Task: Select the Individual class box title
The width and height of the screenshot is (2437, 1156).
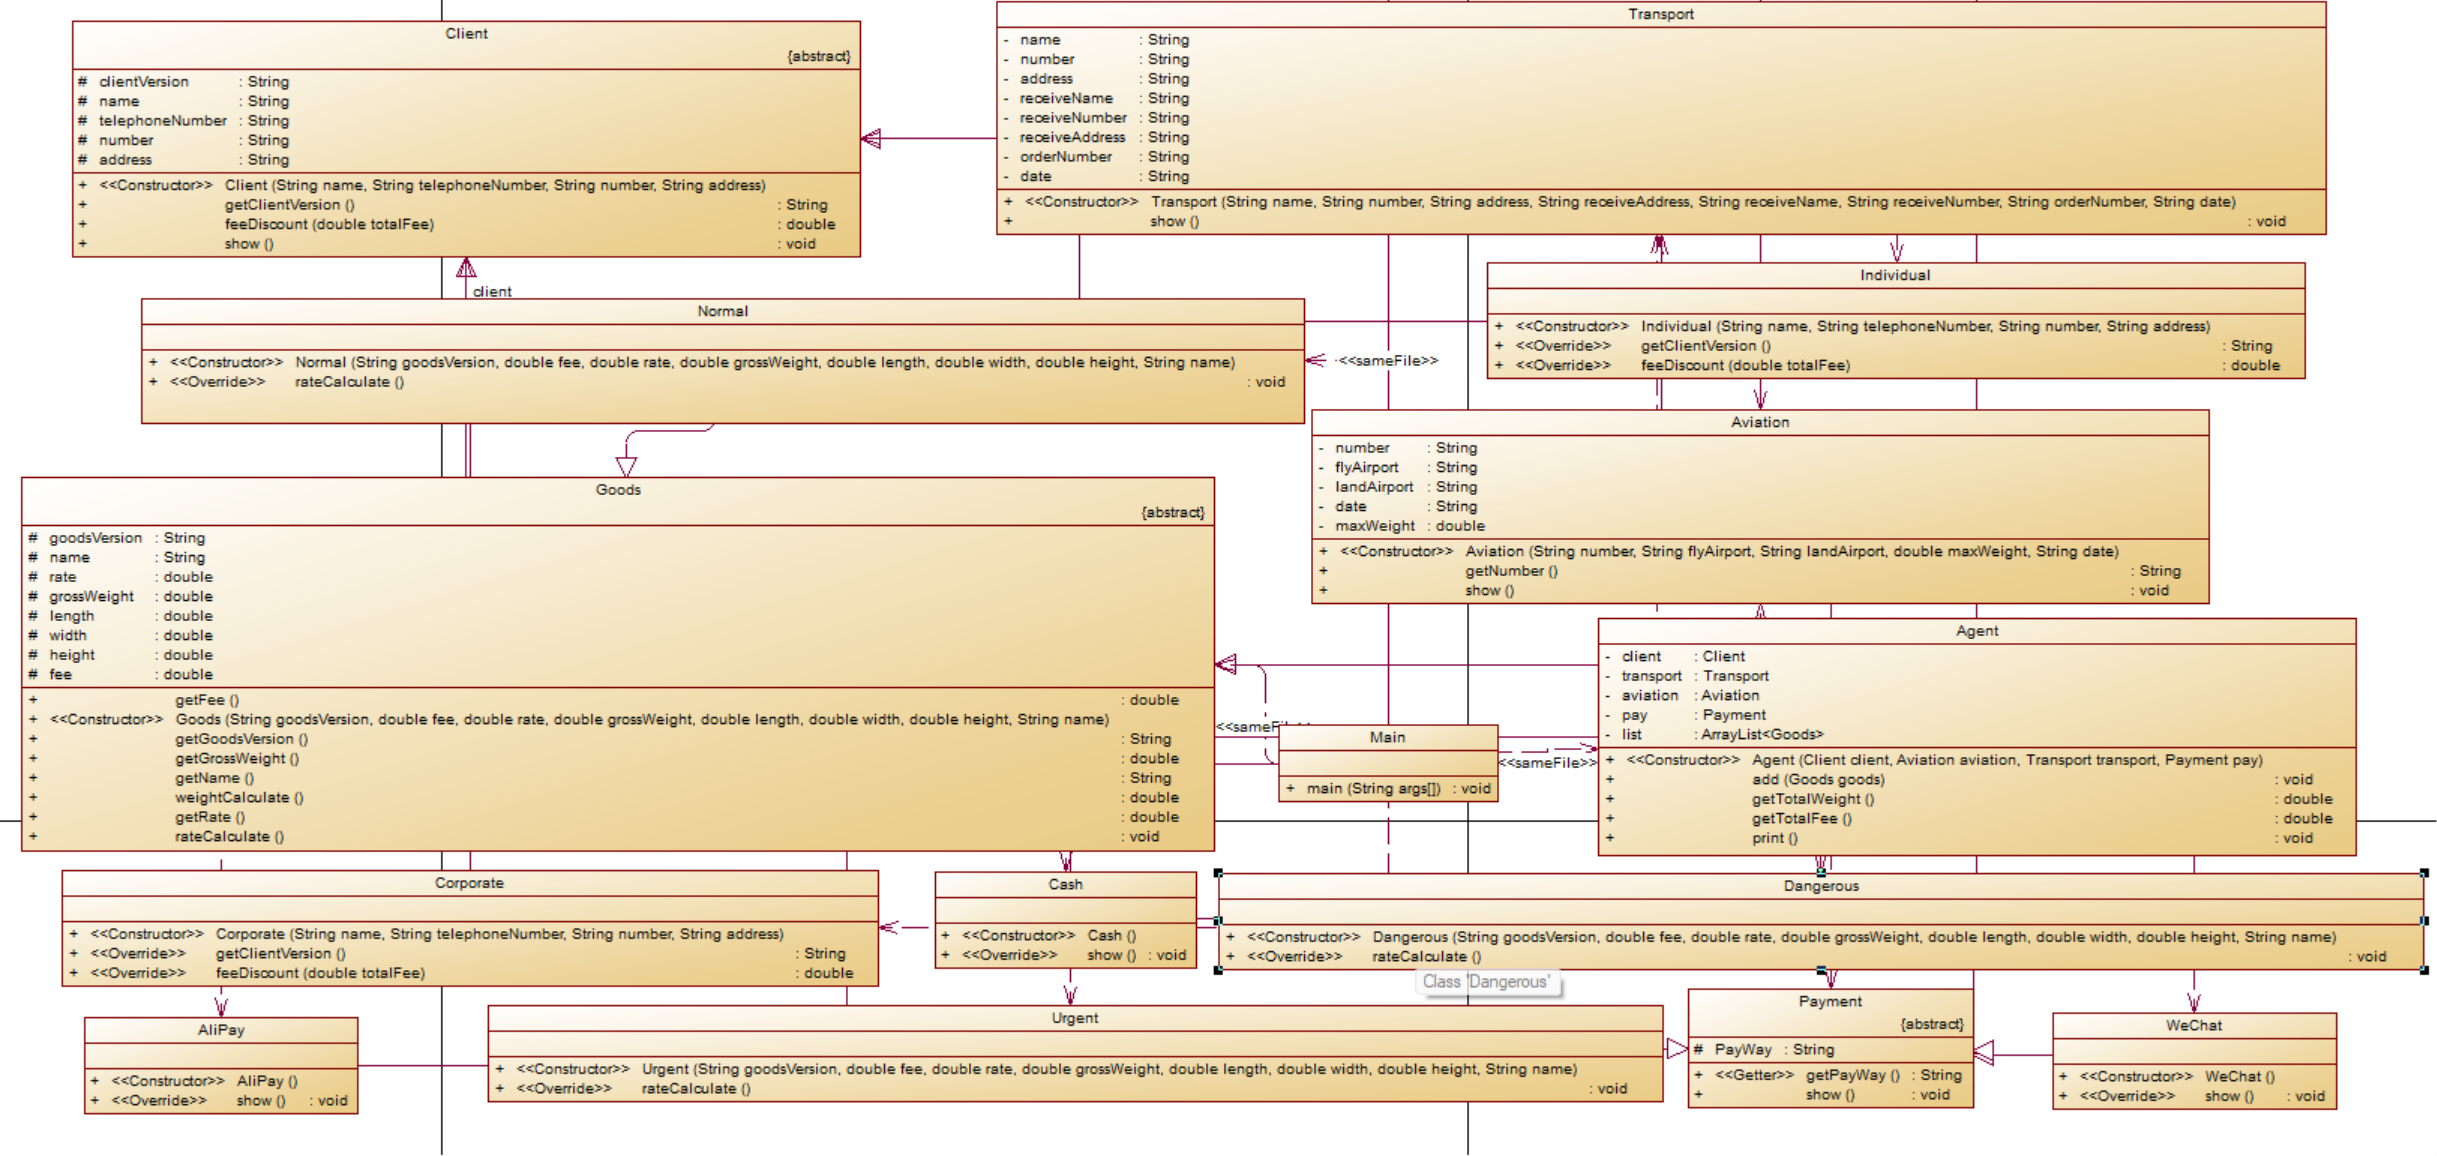Action: coord(1894,275)
